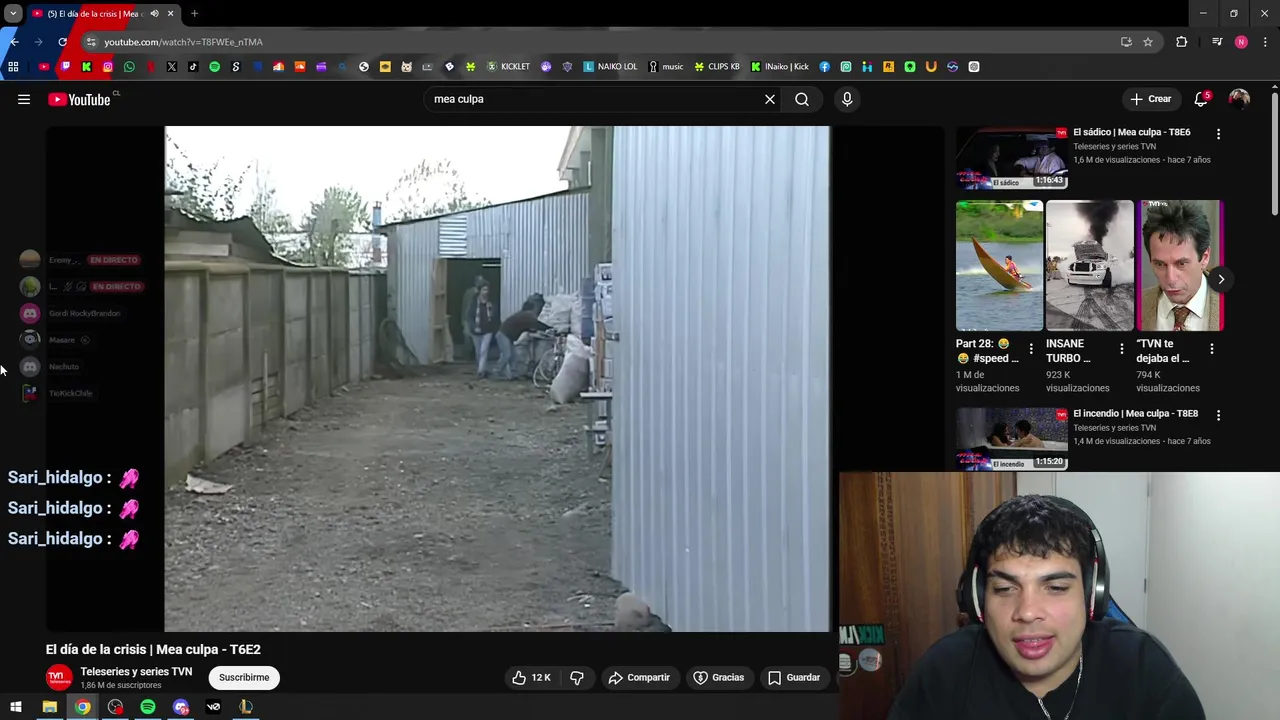The width and height of the screenshot is (1280, 720).
Task: Subscribe with the Suscribirme button
Action: [244, 677]
